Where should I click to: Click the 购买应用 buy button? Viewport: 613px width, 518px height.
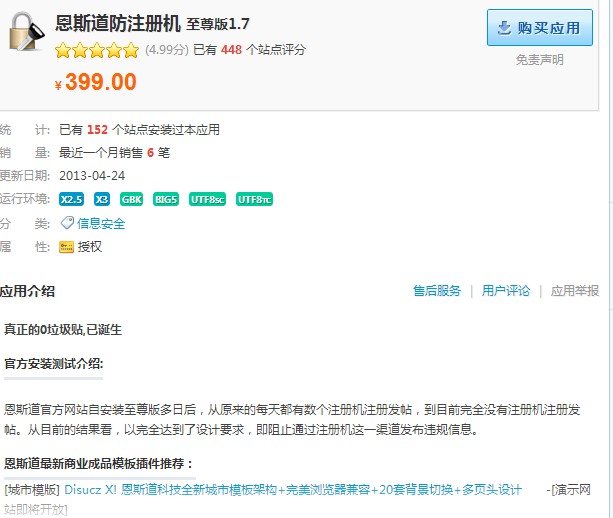coord(539,28)
